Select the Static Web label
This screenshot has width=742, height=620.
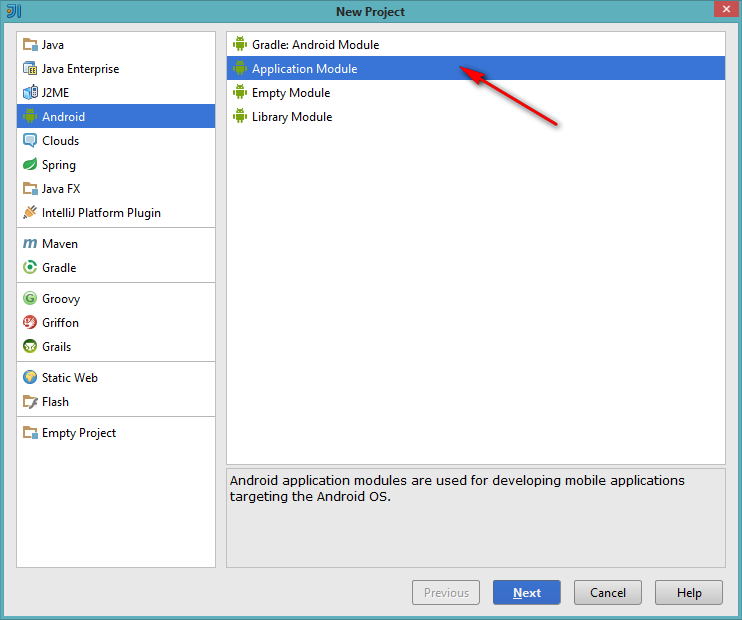[70, 378]
